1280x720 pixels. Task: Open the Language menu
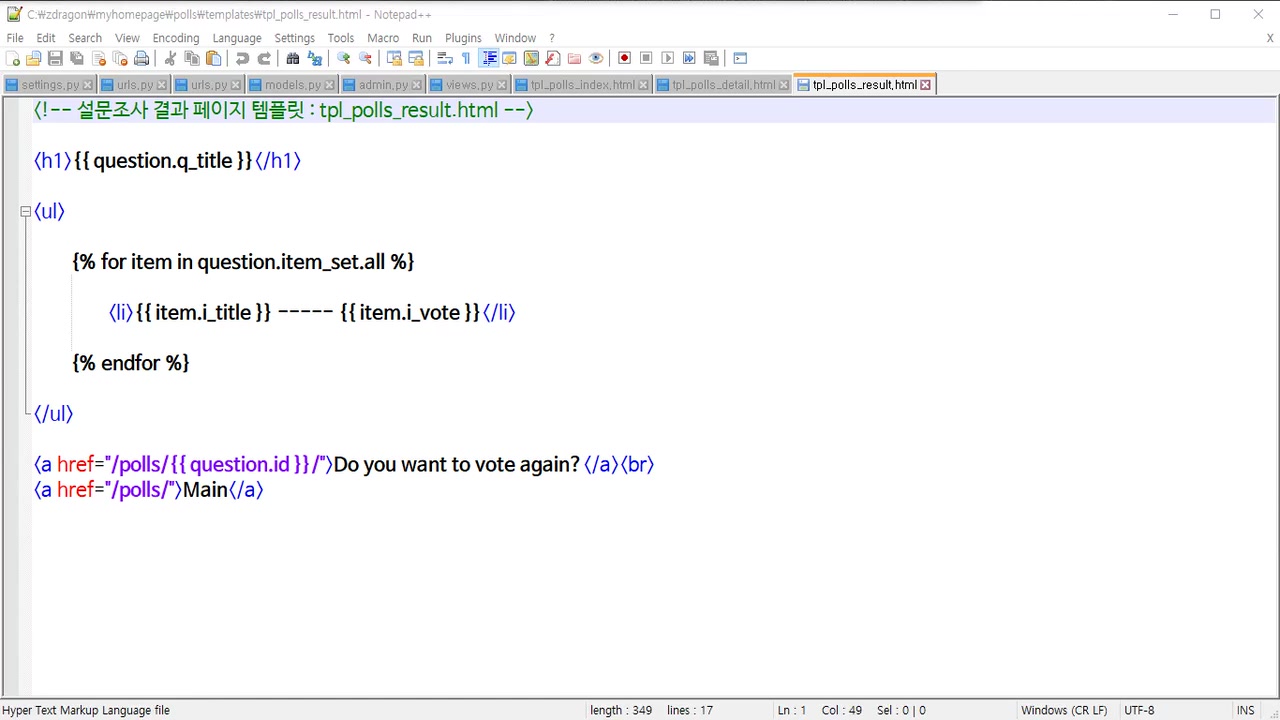coord(236,38)
